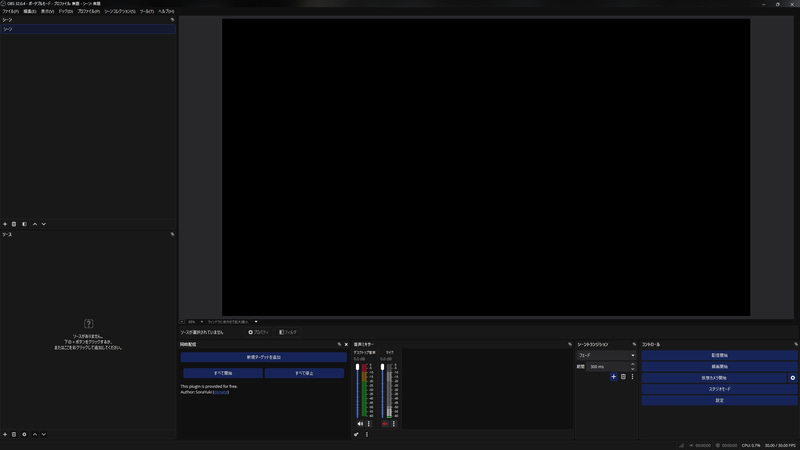The image size is (800, 450).
Task: Open source Filters button in toolbar
Action: click(288, 332)
